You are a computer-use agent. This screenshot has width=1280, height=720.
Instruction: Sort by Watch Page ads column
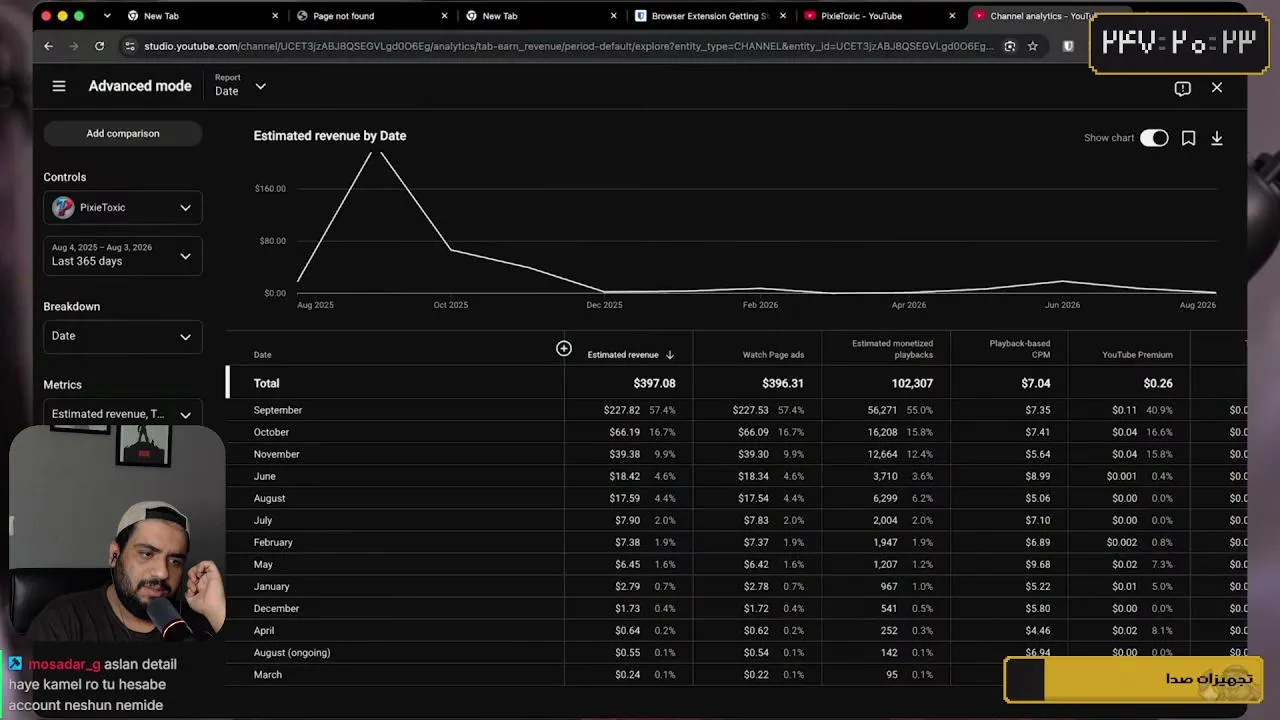click(773, 355)
